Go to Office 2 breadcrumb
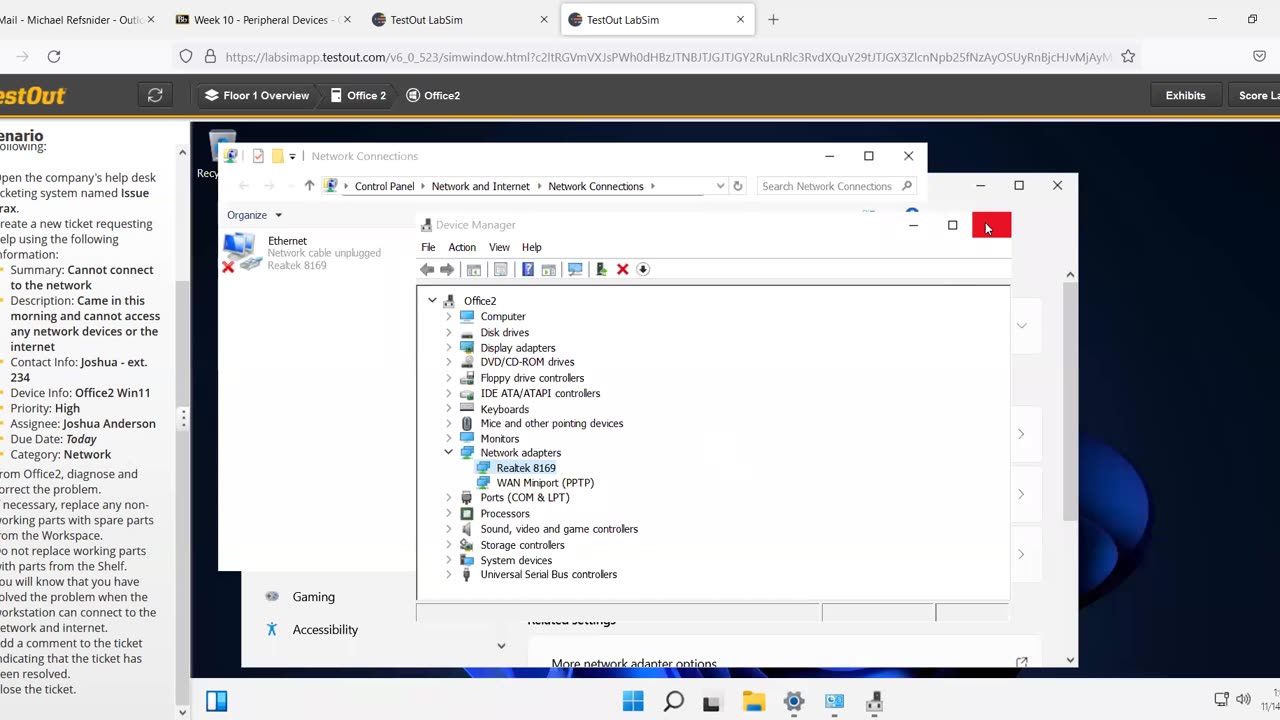 click(358, 95)
